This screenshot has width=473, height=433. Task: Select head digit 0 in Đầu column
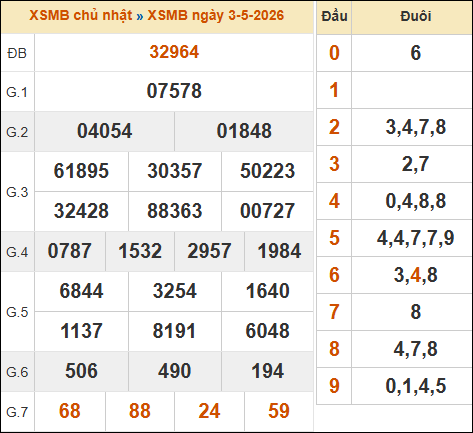tap(334, 53)
